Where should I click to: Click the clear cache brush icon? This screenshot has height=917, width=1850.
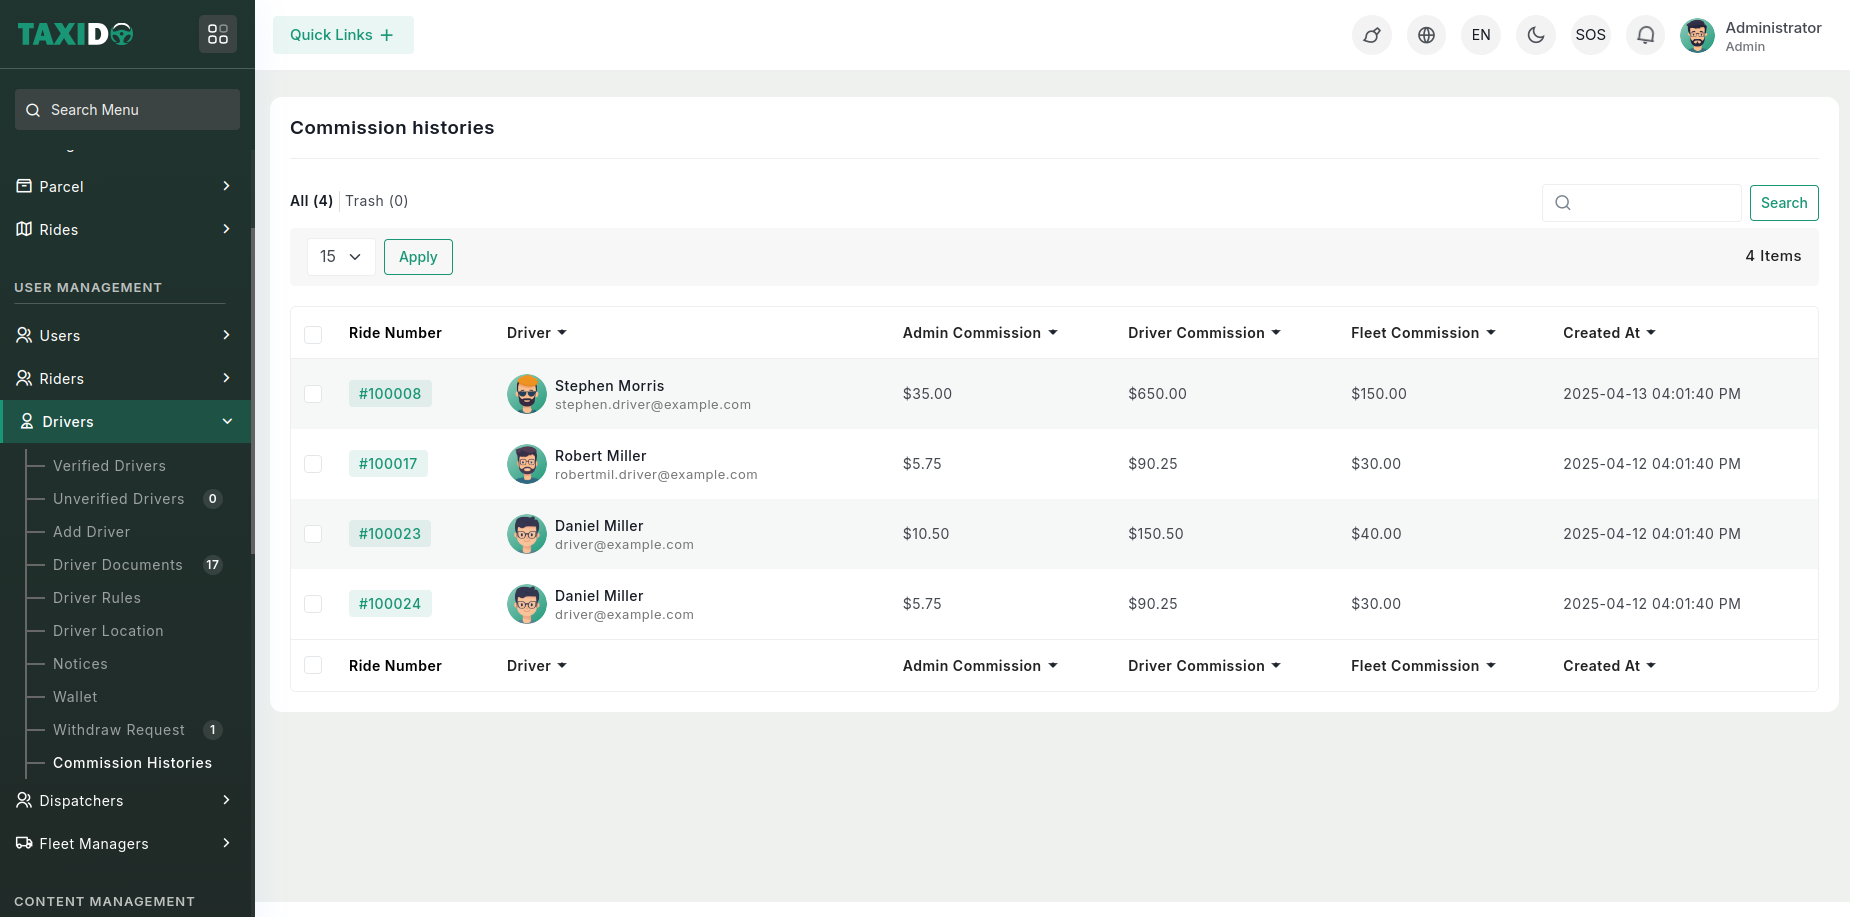pos(1371,35)
